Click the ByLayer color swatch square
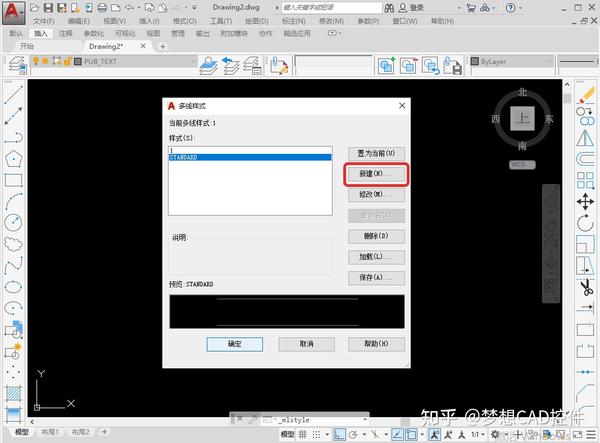Screen dimensions: 600x443 [475, 61]
